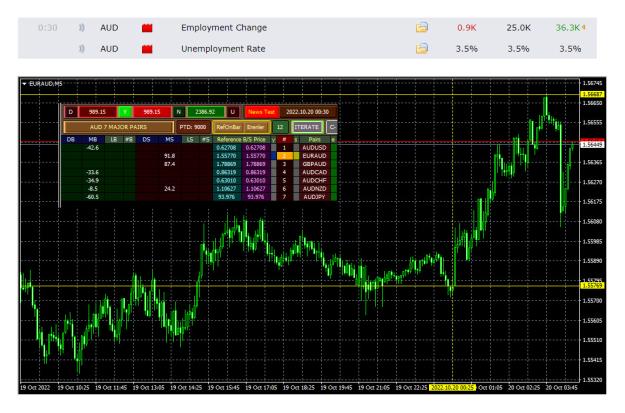Image resolution: width=625 pixels, height=413 pixels.
Task: Click row number 1 cell for AUDUSD
Action: (284, 148)
